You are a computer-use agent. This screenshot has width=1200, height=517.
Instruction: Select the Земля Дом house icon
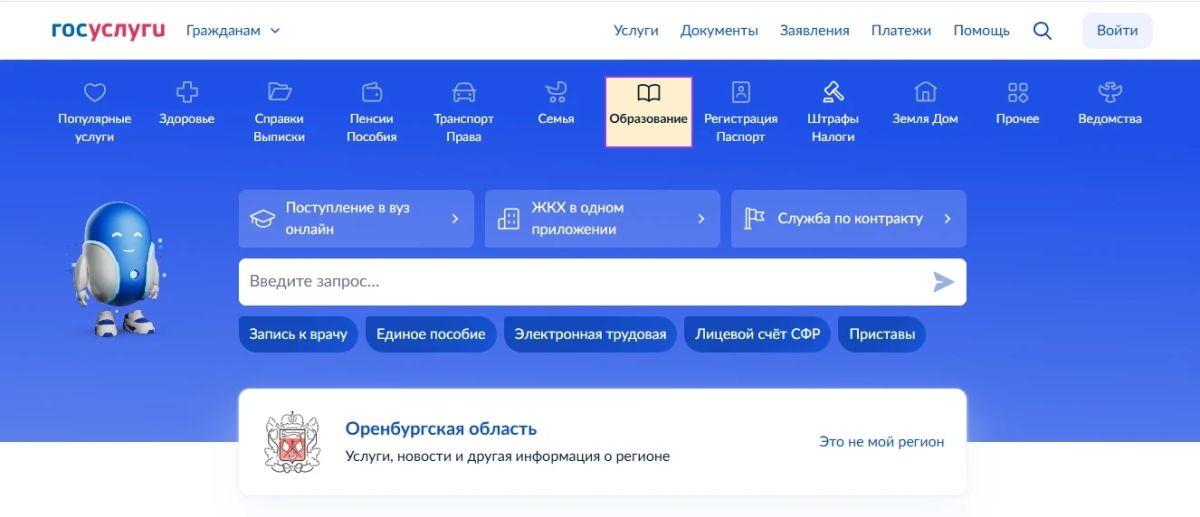(925, 92)
